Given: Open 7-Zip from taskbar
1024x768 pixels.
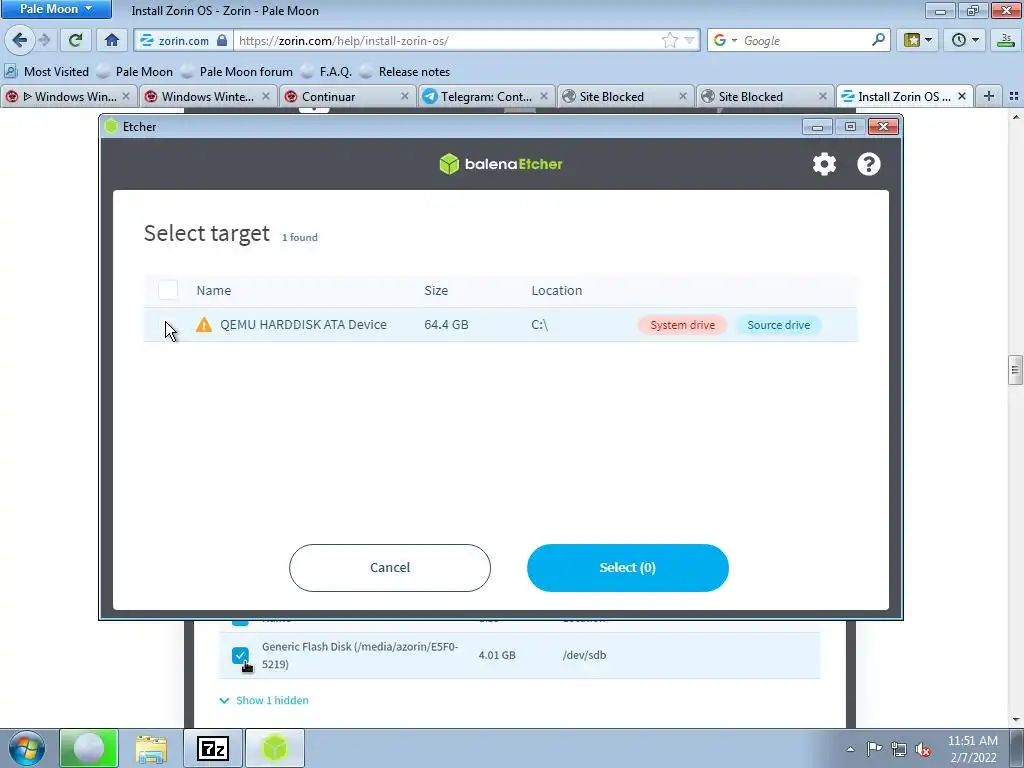Looking at the screenshot, I should [x=213, y=748].
